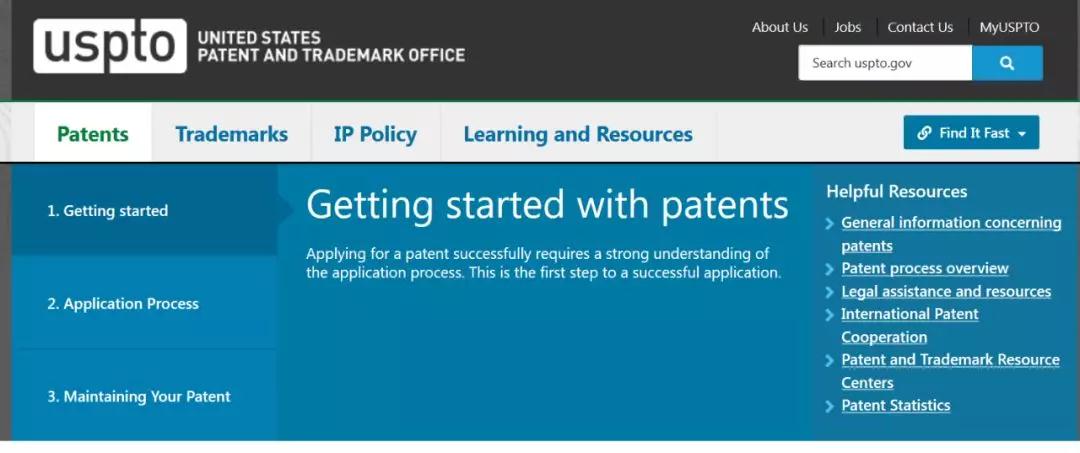Select step 3. Maintaining Your Patent
Viewport: 1080px width, 453px height.
[x=139, y=397]
